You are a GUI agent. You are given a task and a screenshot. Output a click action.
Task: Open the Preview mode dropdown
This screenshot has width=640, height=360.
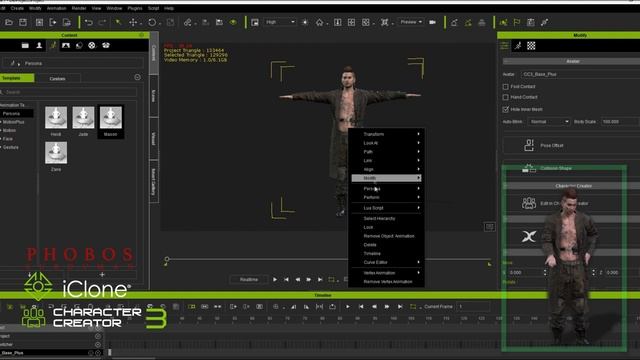[x=411, y=22]
